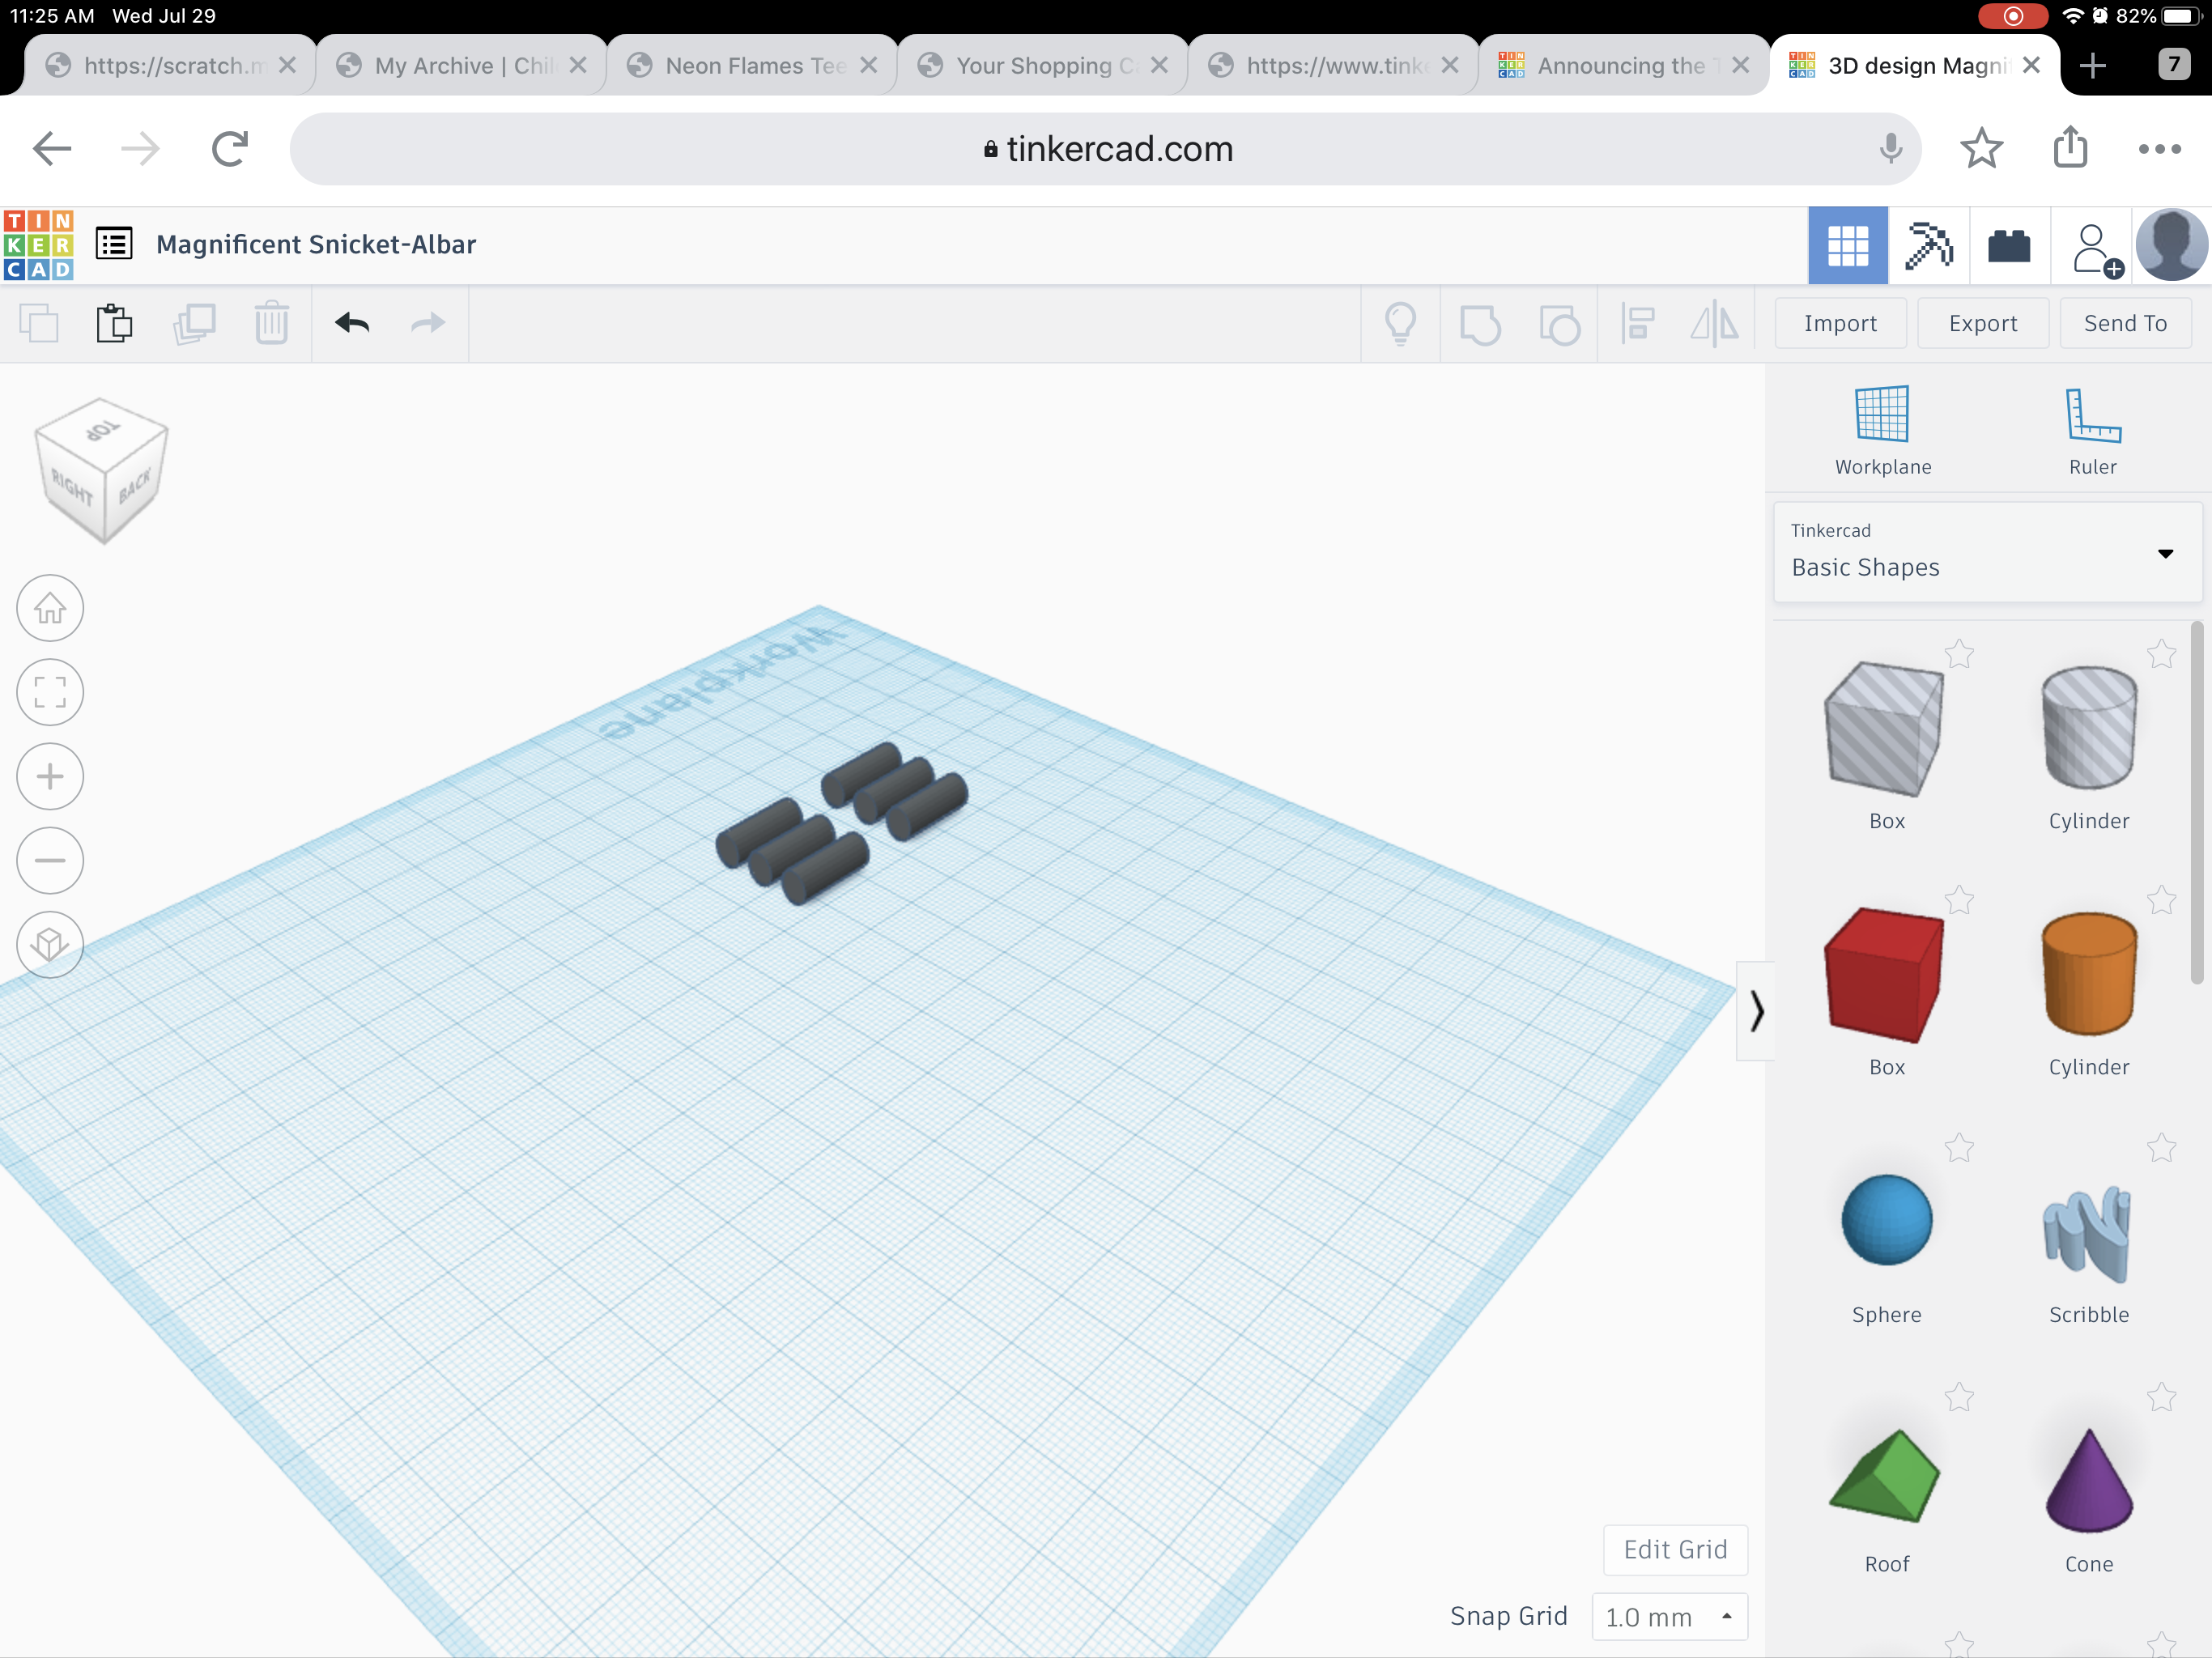Click the Align tool icon
Image resolution: width=2212 pixels, height=1658 pixels.
(1637, 324)
